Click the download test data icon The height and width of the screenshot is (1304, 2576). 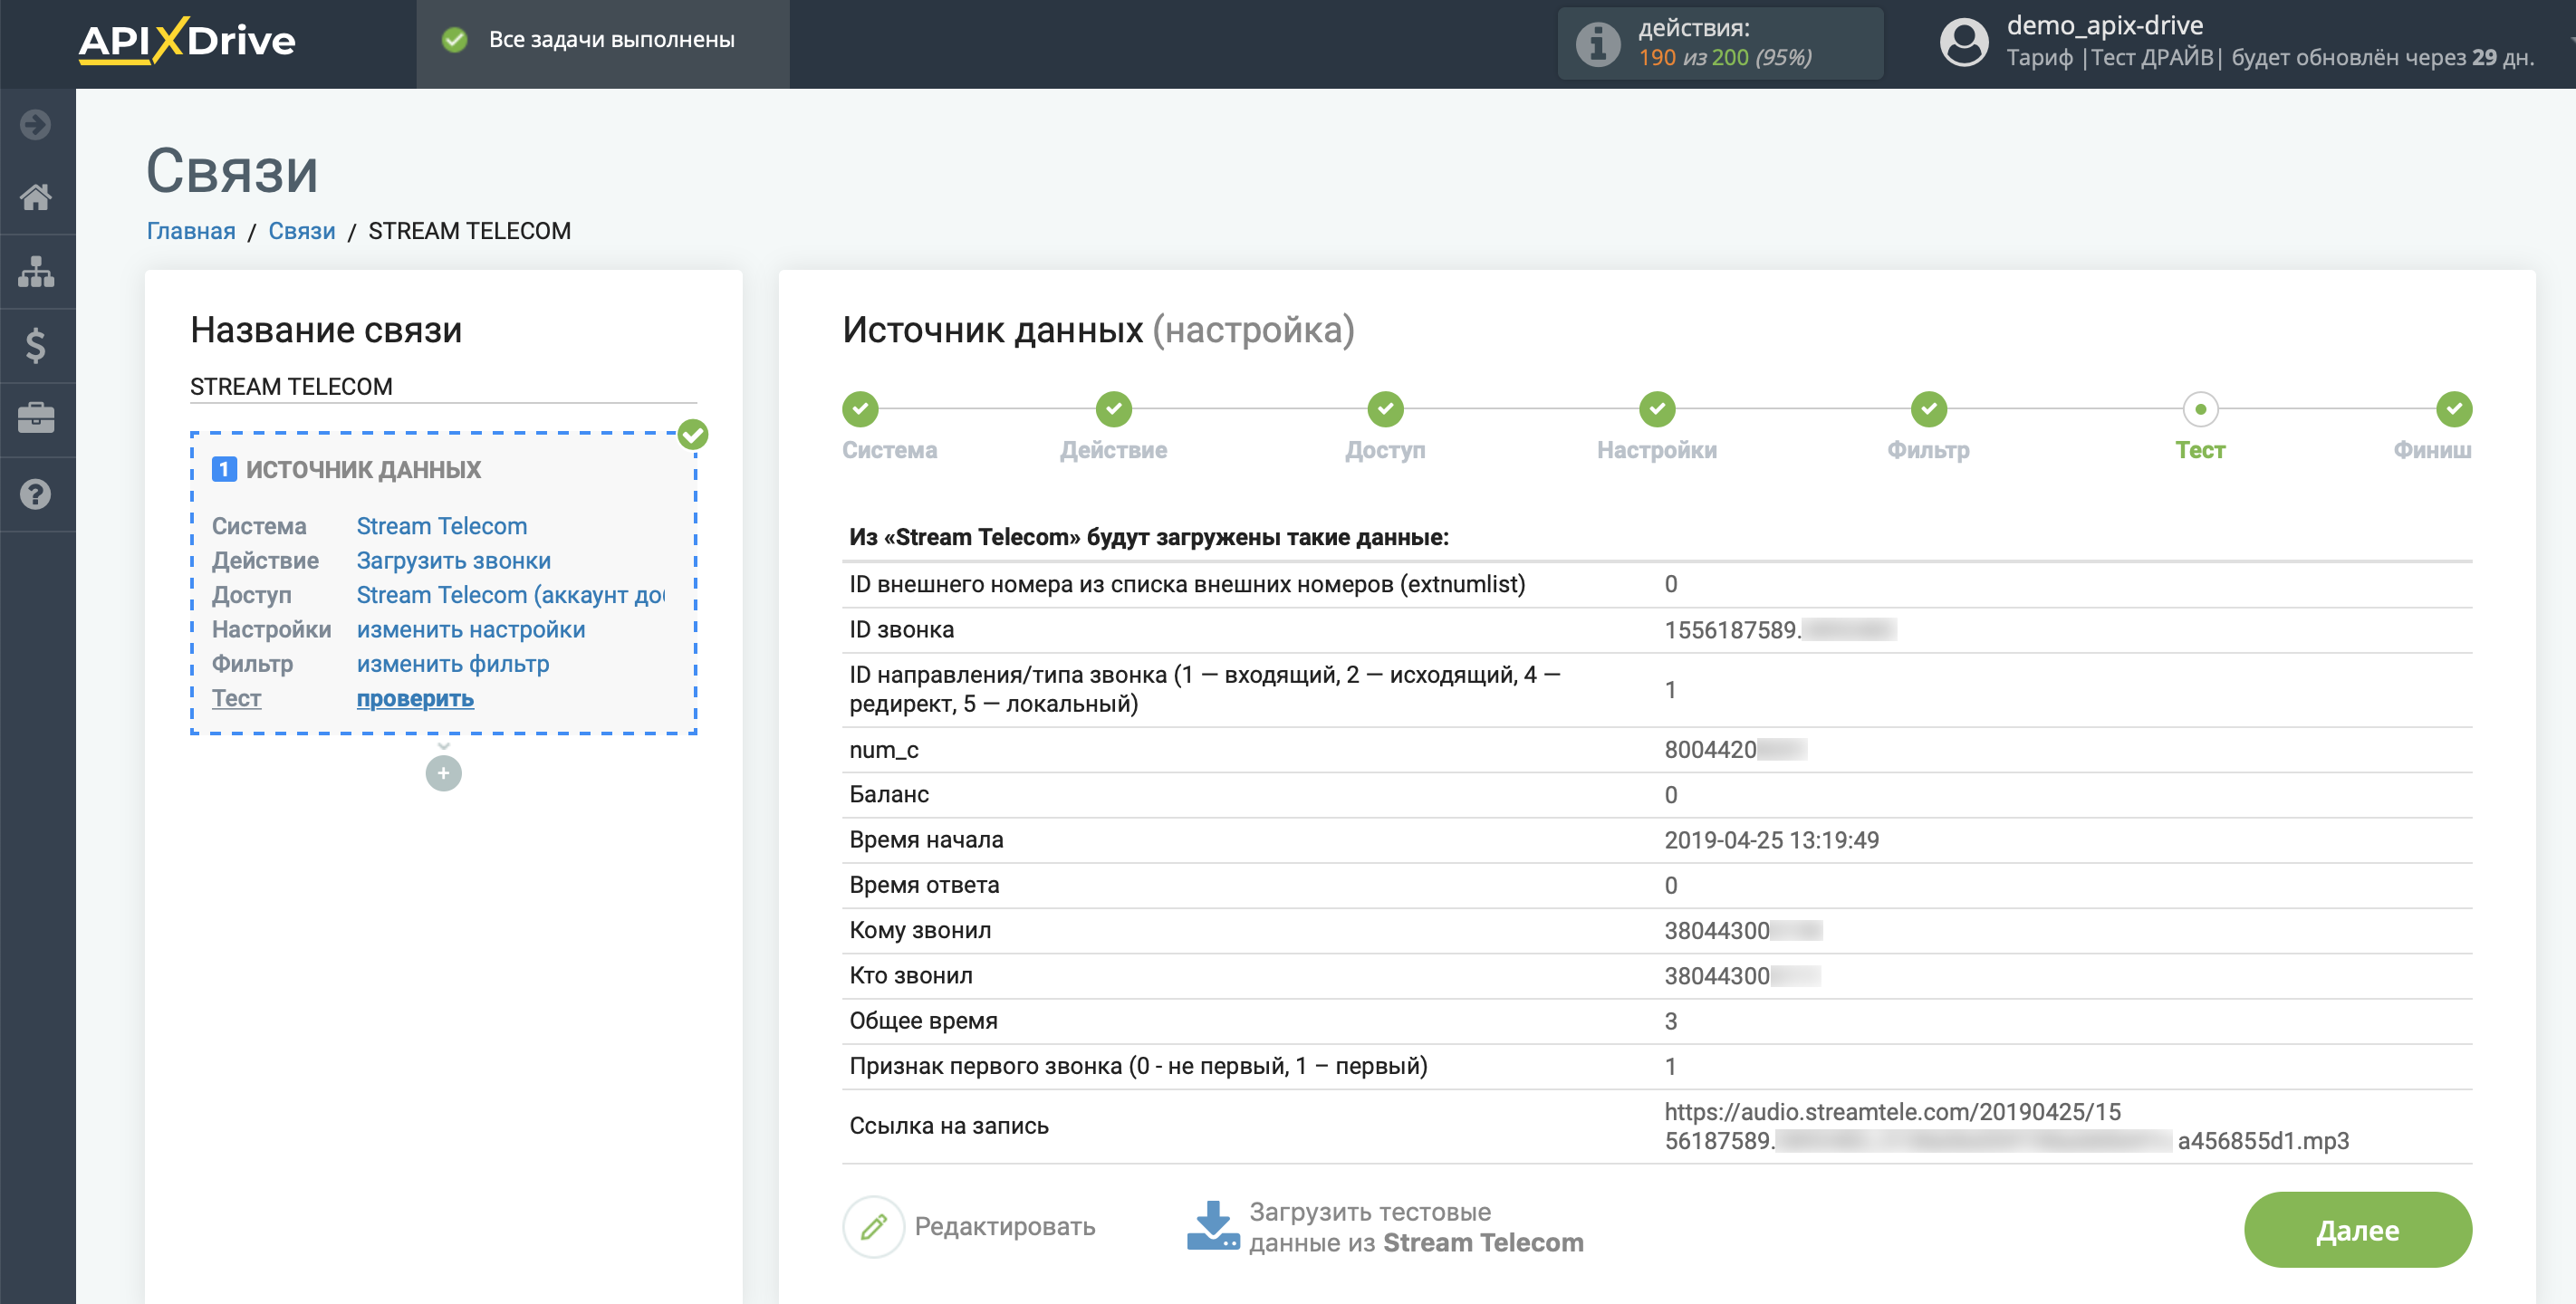[1212, 1226]
